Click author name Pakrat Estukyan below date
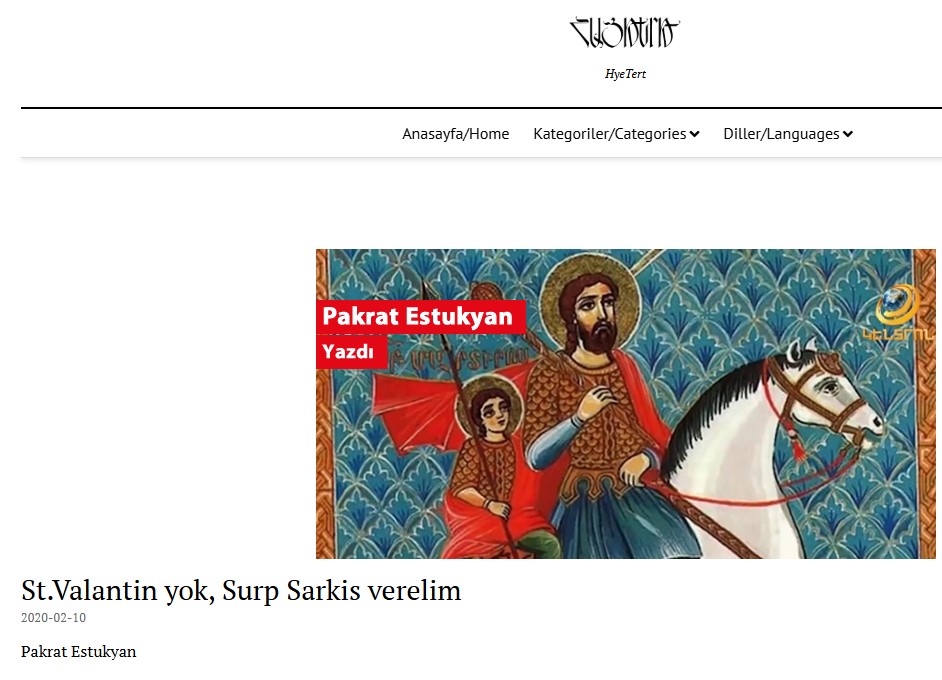Viewport: 942px width, 680px height. pyautogui.click(x=79, y=652)
